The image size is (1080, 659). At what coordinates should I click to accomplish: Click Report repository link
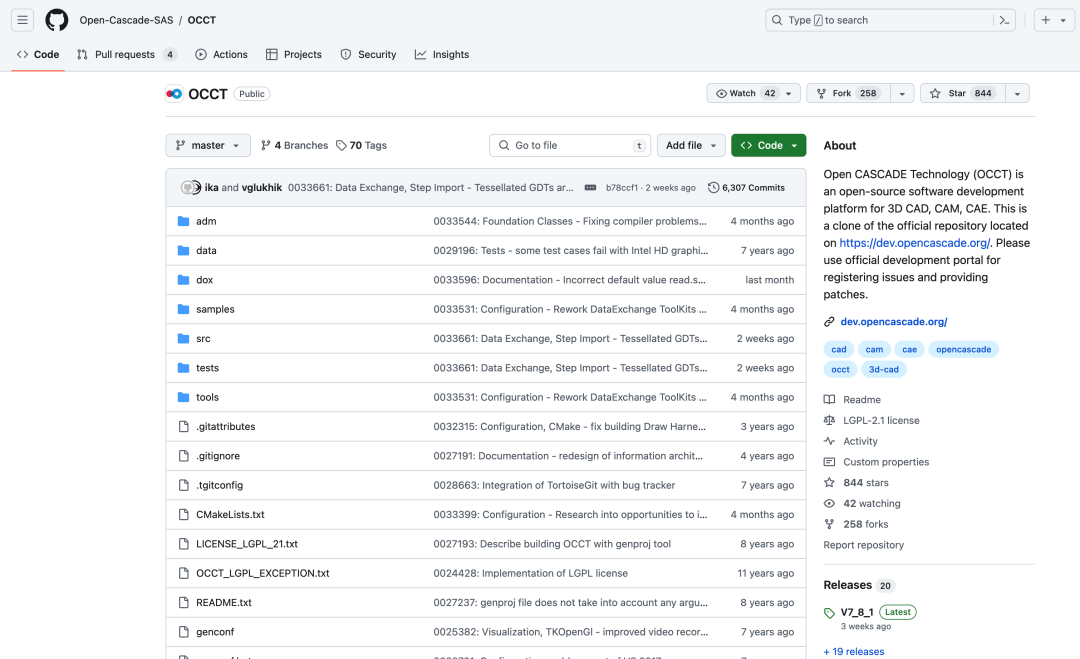tap(864, 545)
